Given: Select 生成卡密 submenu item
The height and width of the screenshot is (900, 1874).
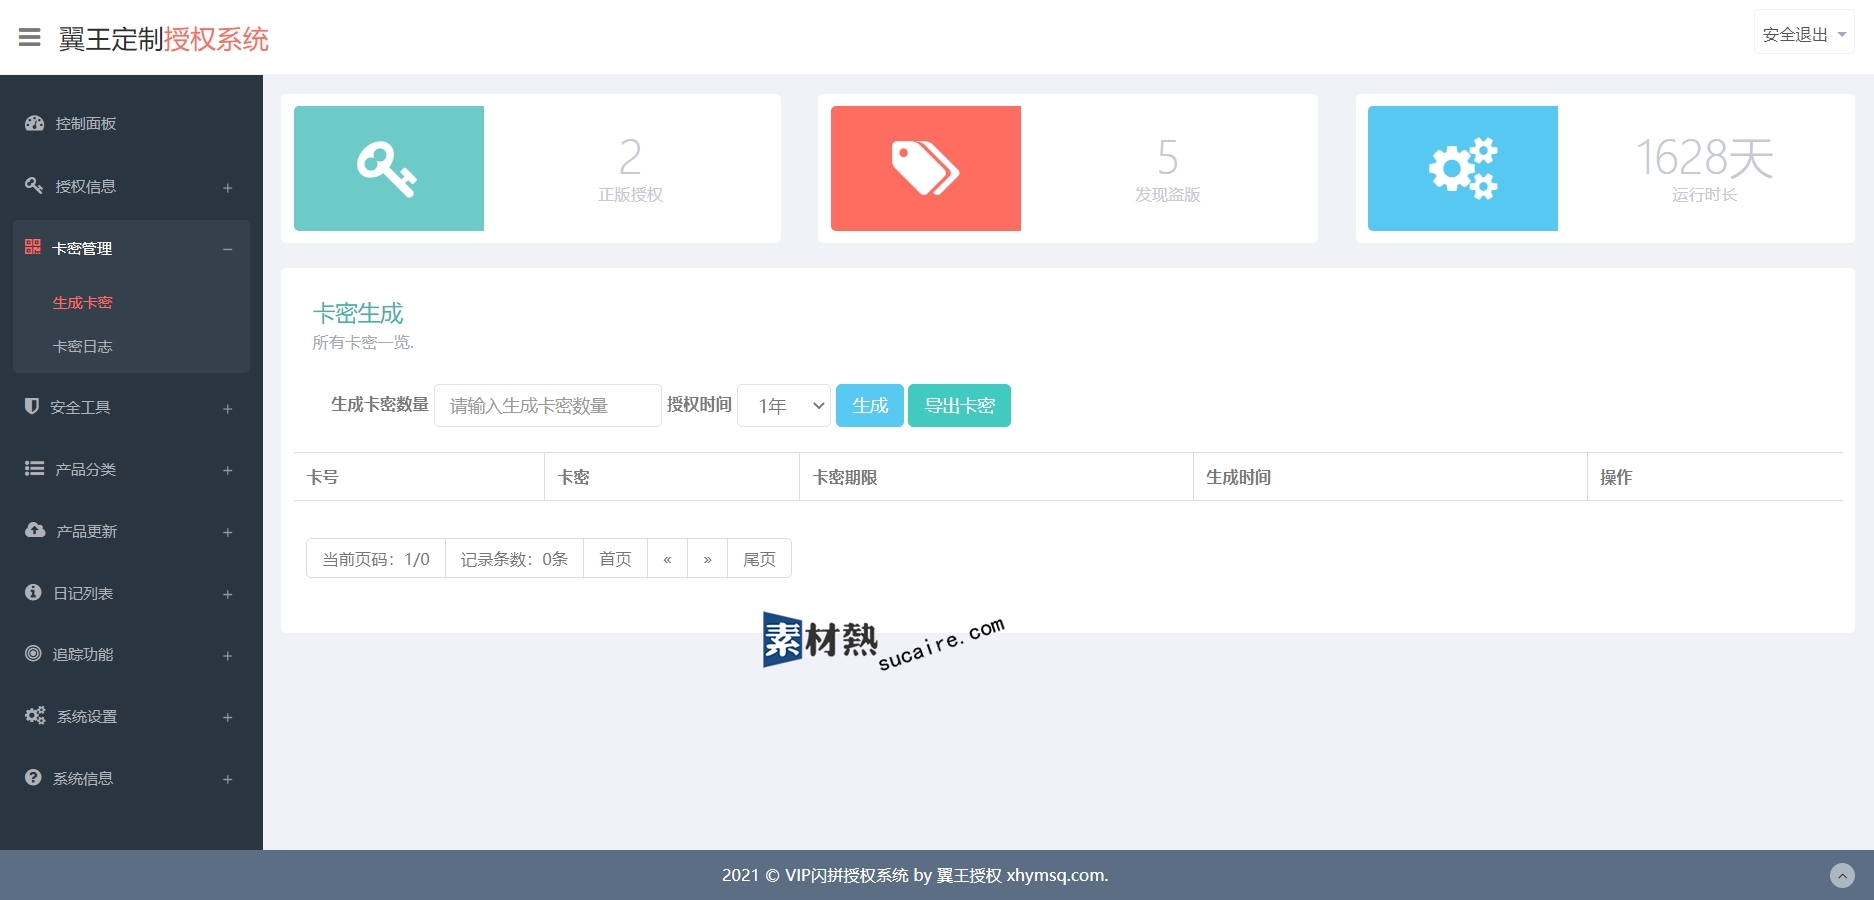Looking at the screenshot, I should [x=82, y=303].
